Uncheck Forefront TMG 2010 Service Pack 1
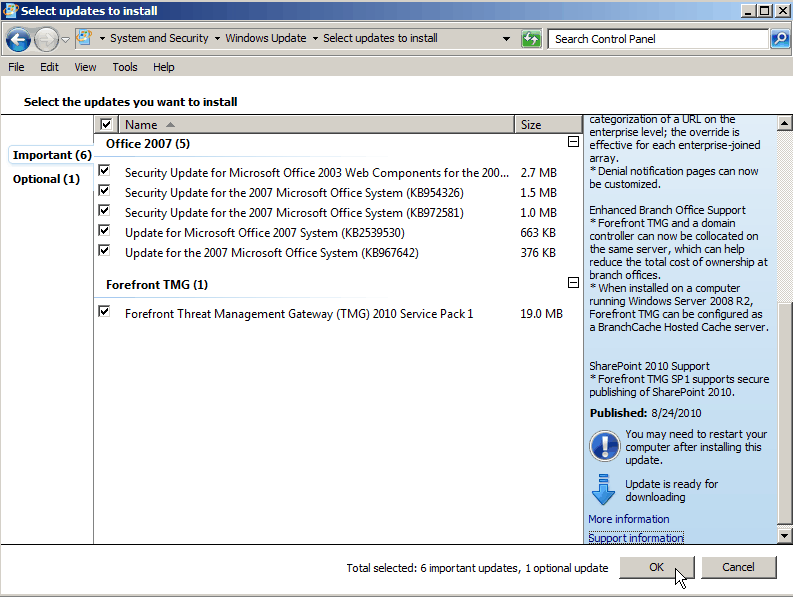Viewport: 793px width, 597px height. tap(104, 312)
